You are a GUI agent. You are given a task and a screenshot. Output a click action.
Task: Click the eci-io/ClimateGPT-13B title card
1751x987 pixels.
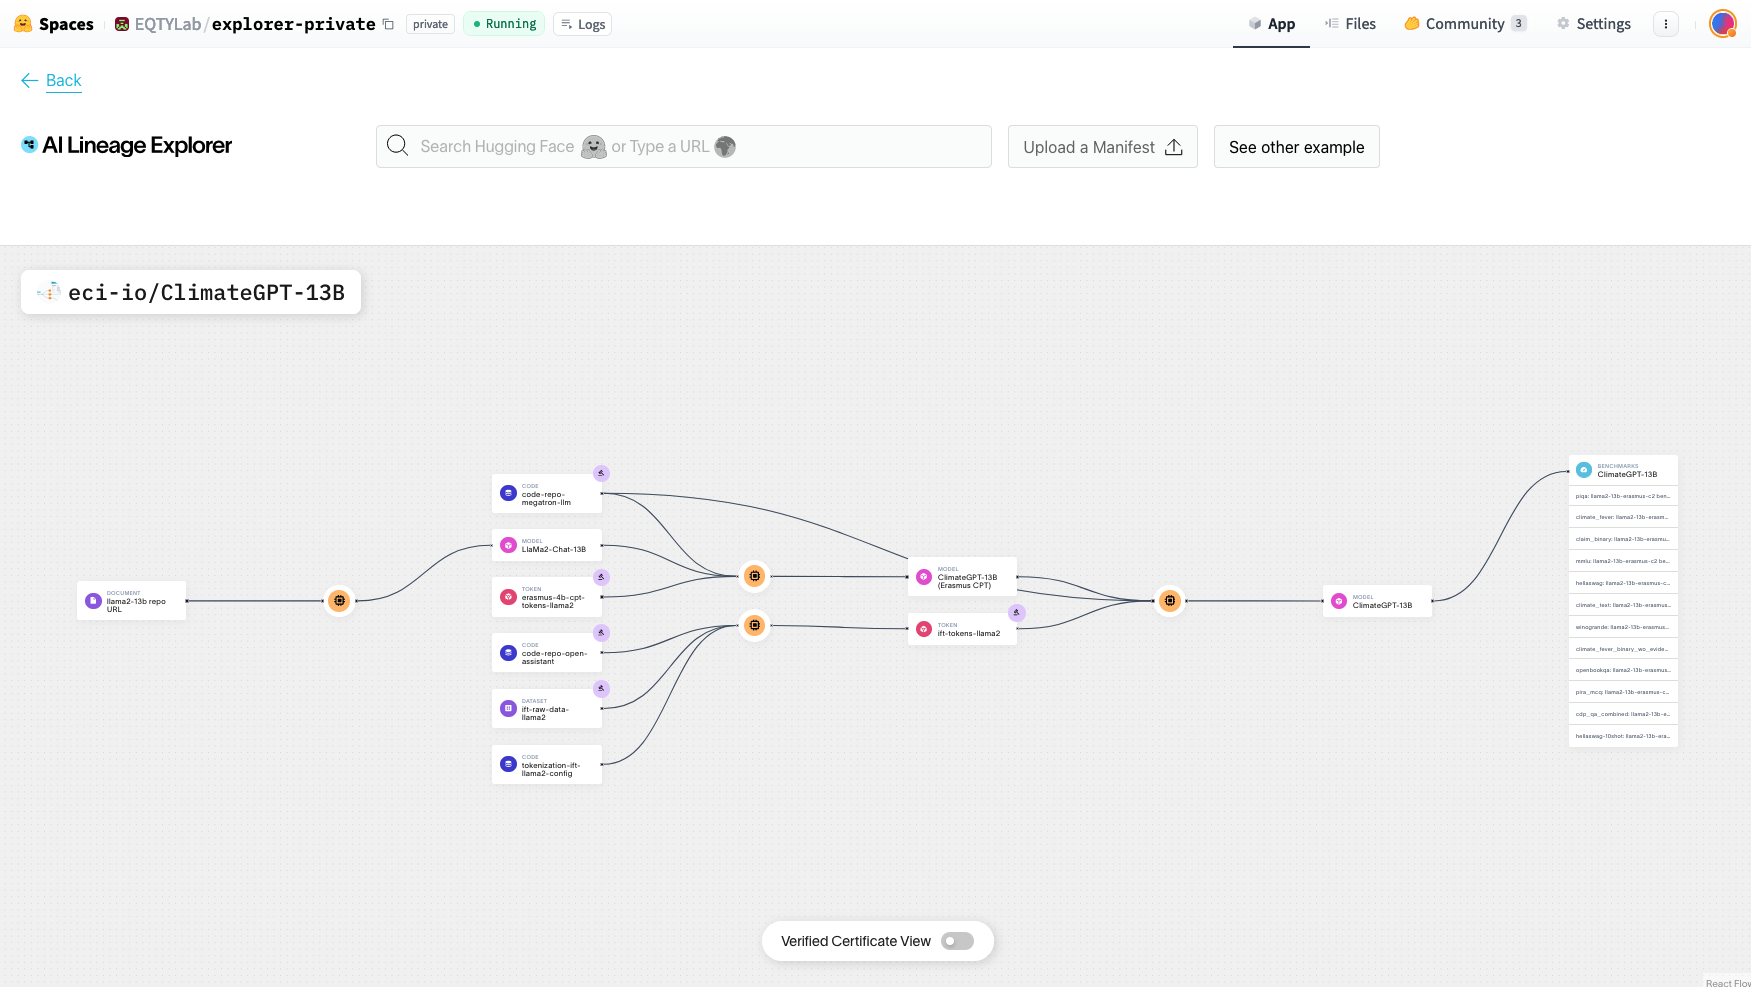[191, 292]
